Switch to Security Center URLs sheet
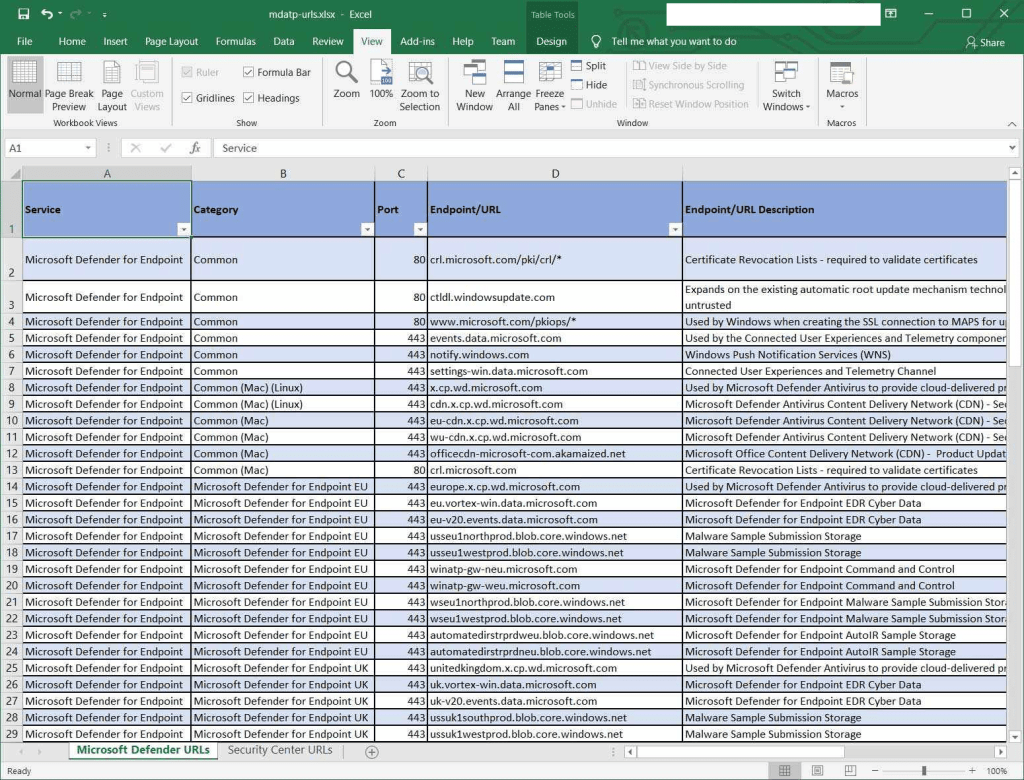This screenshot has width=1024, height=780. click(279, 750)
